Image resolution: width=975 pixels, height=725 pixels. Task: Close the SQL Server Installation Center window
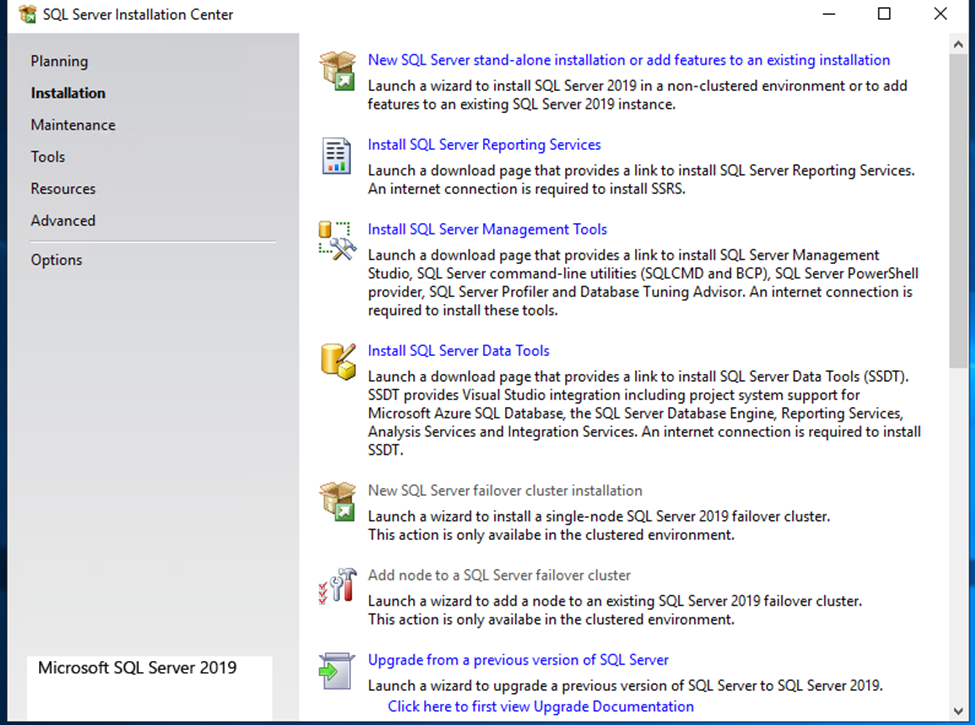coord(940,14)
